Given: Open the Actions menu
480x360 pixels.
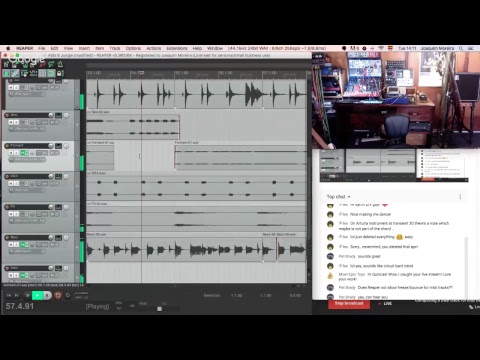Looking at the screenshot, I should (154, 48).
